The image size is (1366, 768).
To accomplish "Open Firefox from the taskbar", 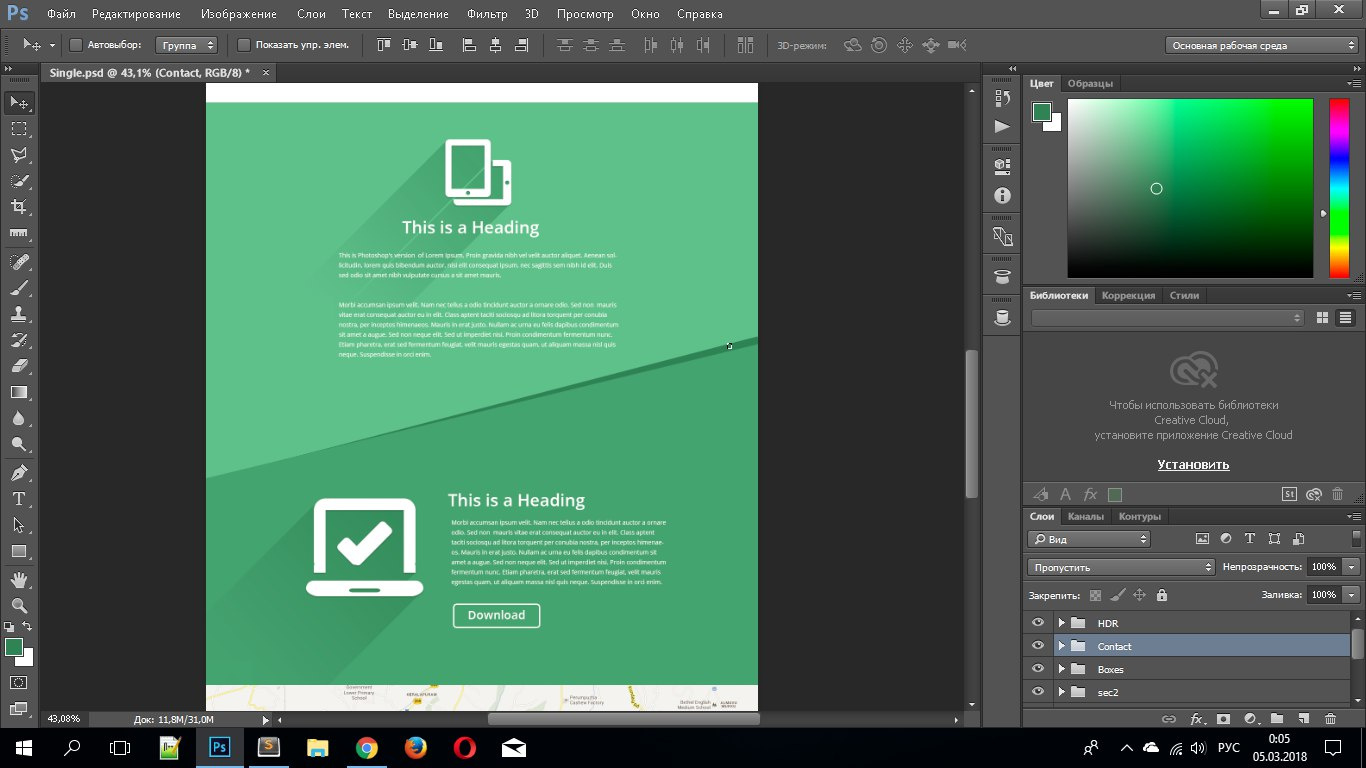I will [415, 747].
